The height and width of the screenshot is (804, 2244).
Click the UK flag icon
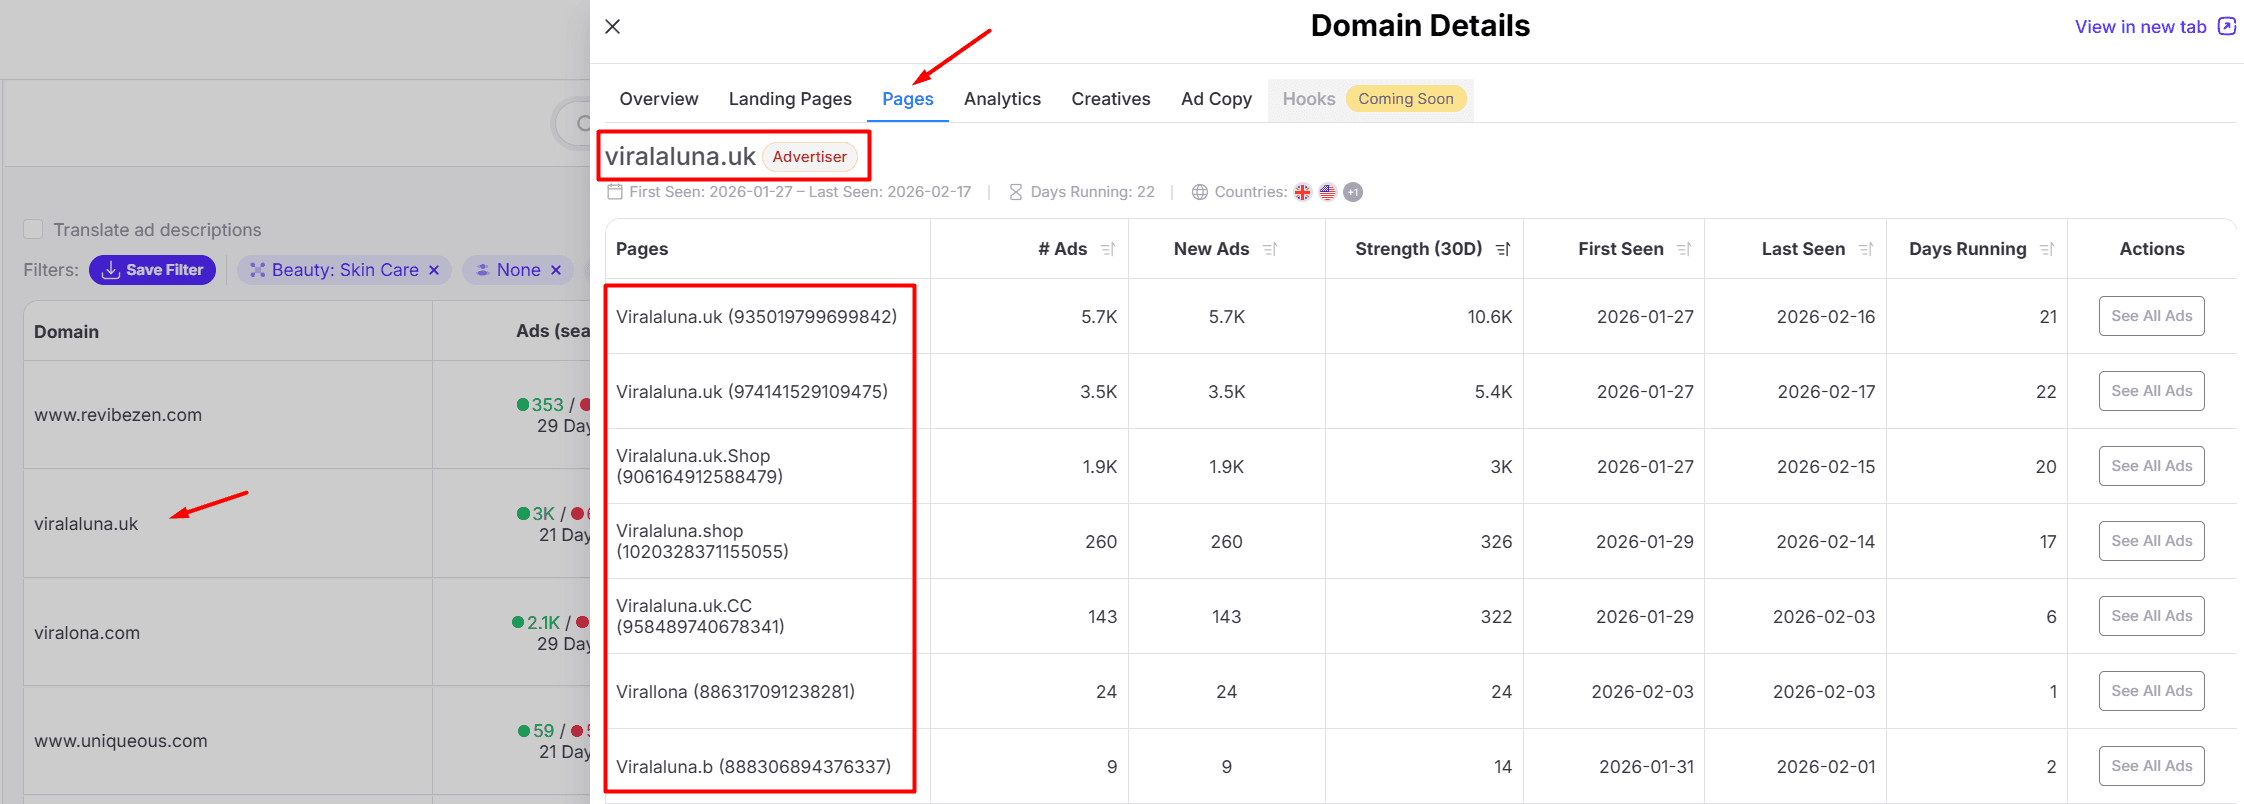coord(1303,192)
